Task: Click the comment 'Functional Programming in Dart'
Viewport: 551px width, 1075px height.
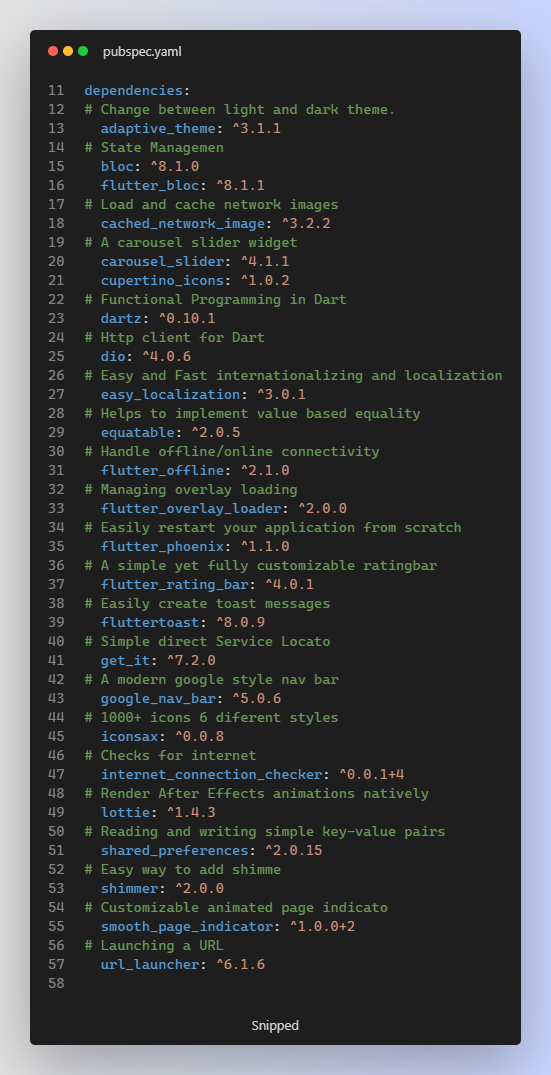Action: pyautogui.click(x=215, y=300)
